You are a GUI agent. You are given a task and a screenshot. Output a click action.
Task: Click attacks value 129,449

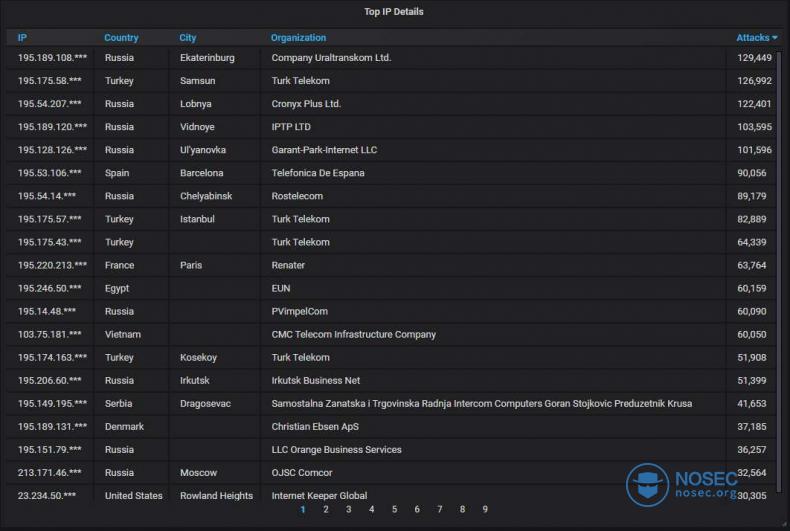pyautogui.click(x=754, y=58)
